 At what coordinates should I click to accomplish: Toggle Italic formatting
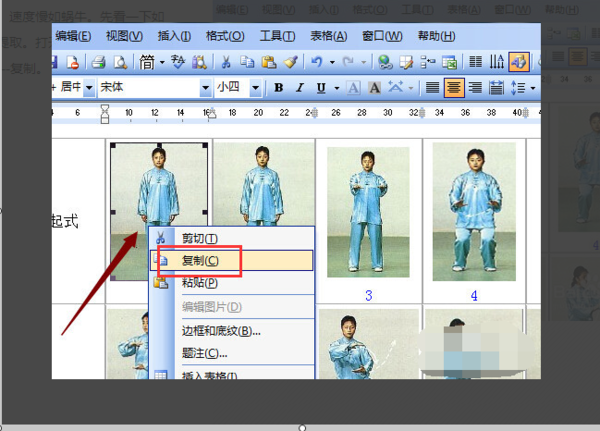[300, 88]
